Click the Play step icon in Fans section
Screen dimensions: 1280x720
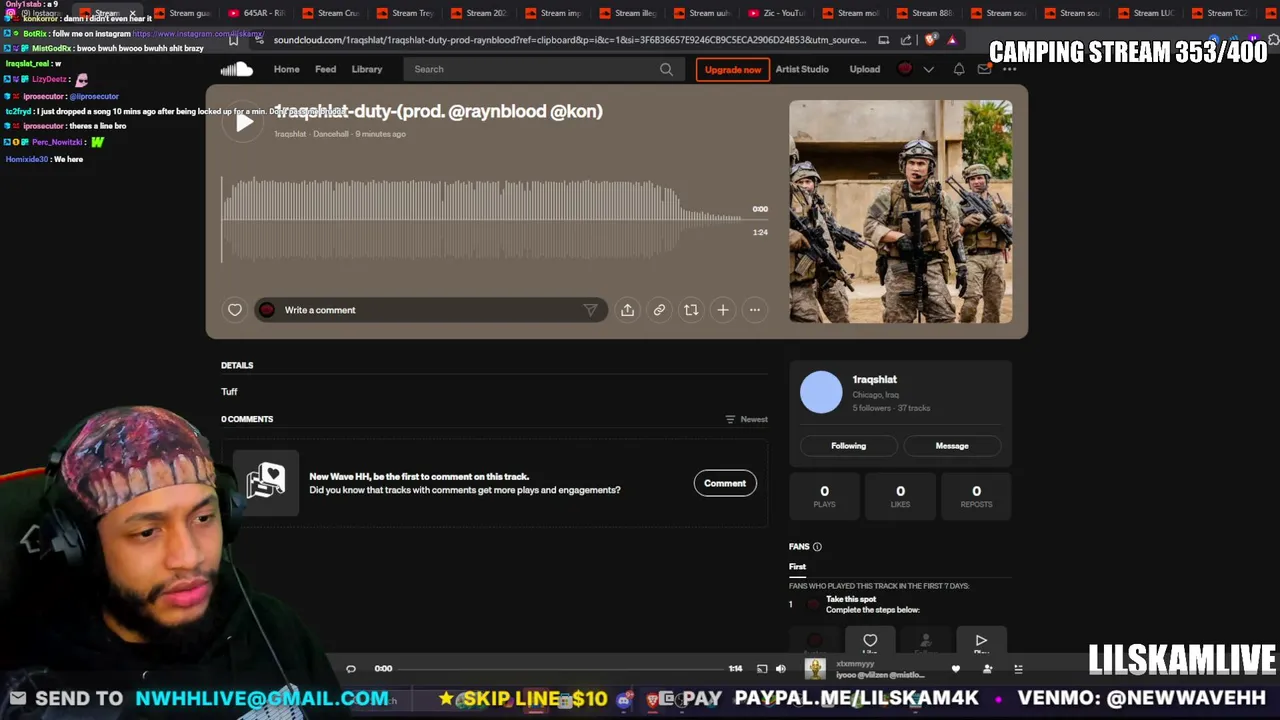[981, 641]
